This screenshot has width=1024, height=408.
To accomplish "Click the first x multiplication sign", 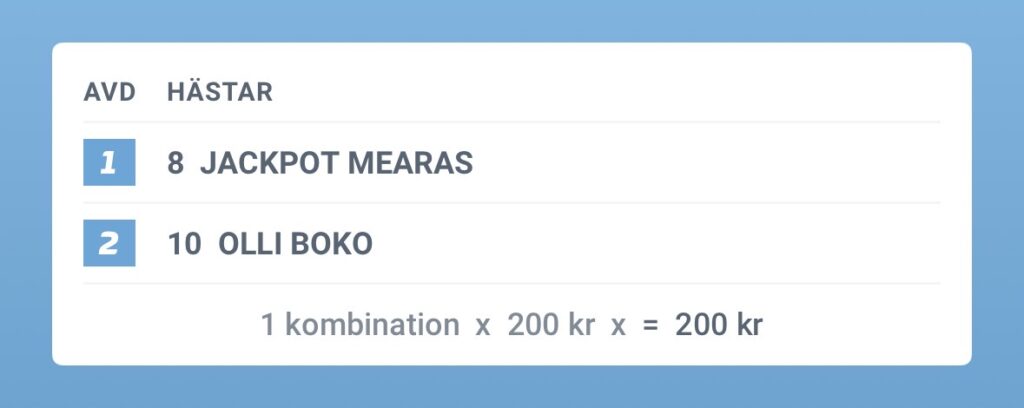I will (483, 326).
